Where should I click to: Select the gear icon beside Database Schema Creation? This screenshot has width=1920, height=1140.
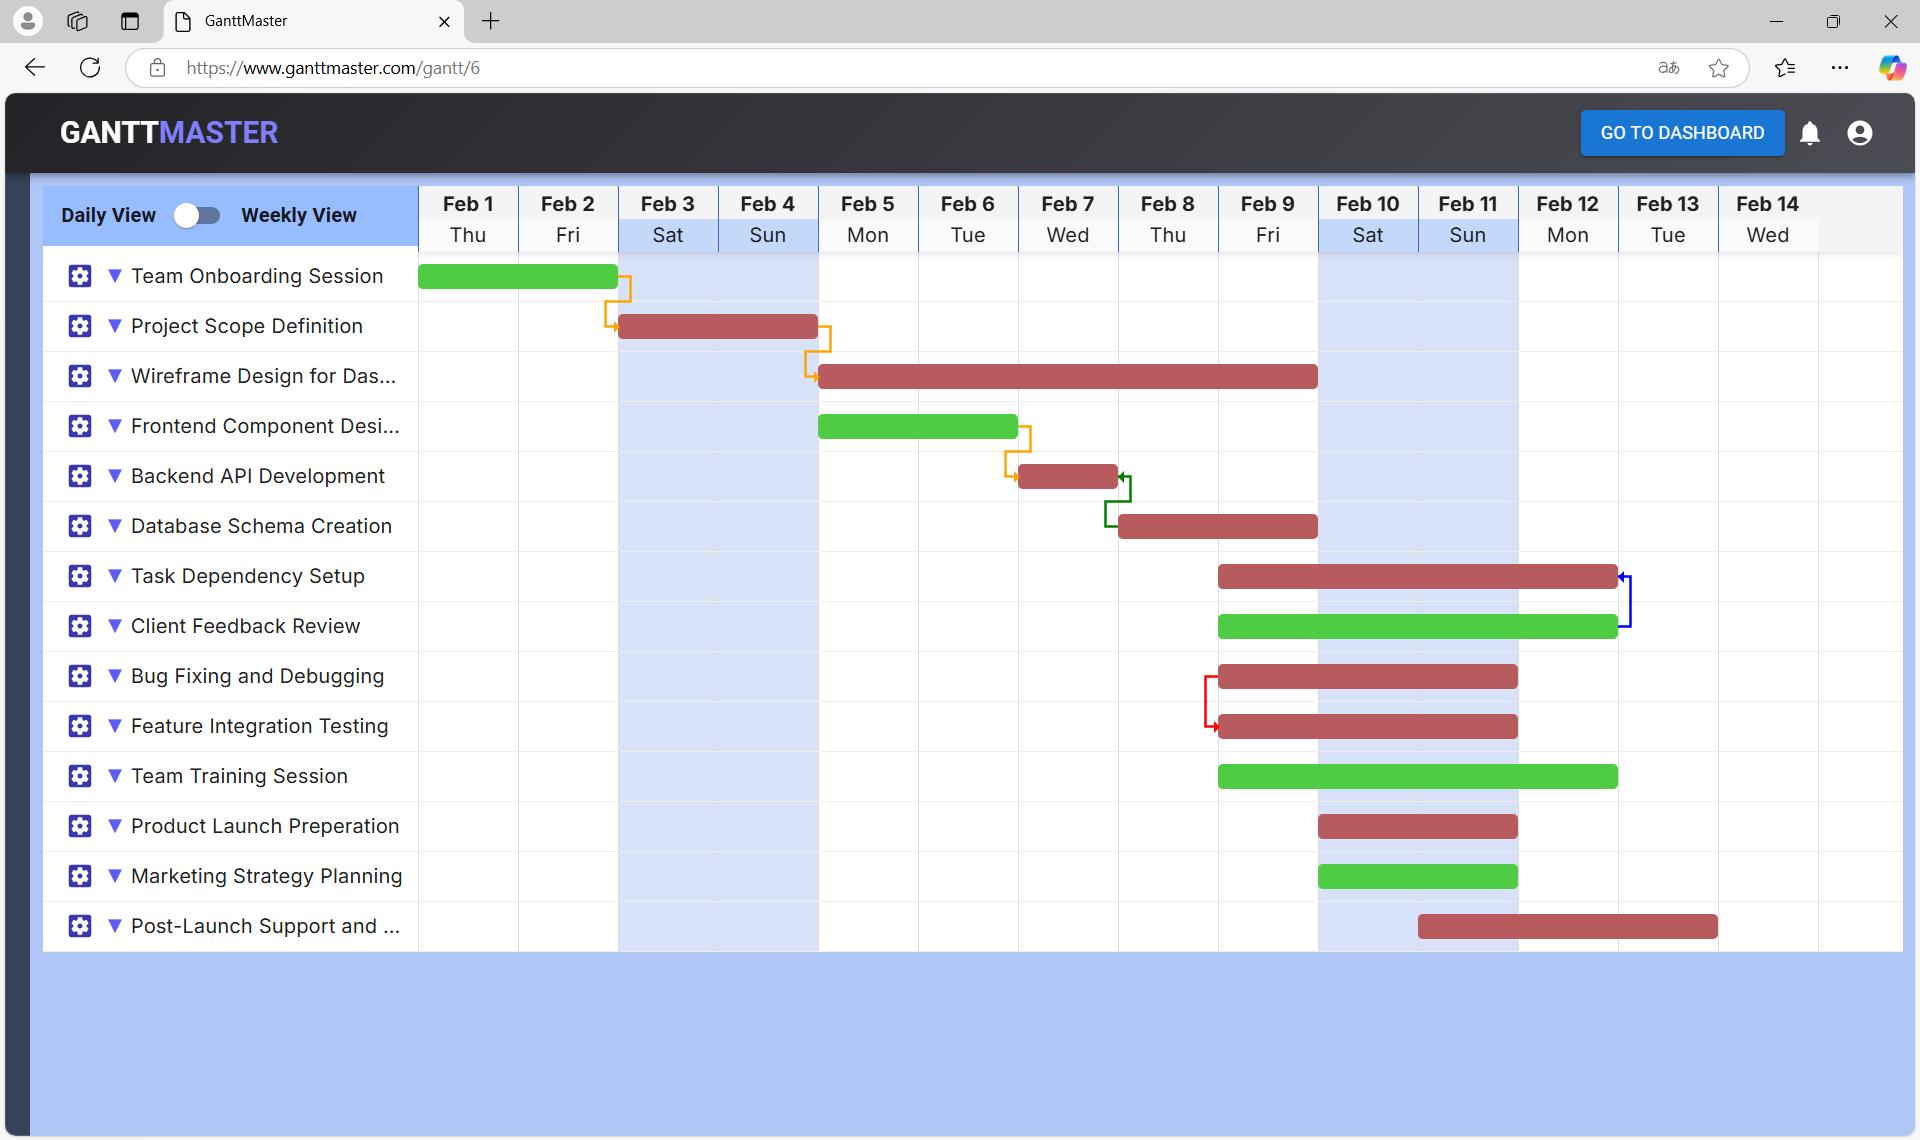(79, 526)
